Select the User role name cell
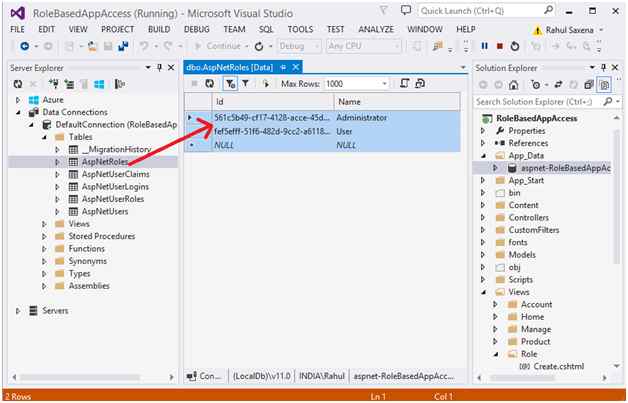Screen dimensions: 628x403 point(397,131)
